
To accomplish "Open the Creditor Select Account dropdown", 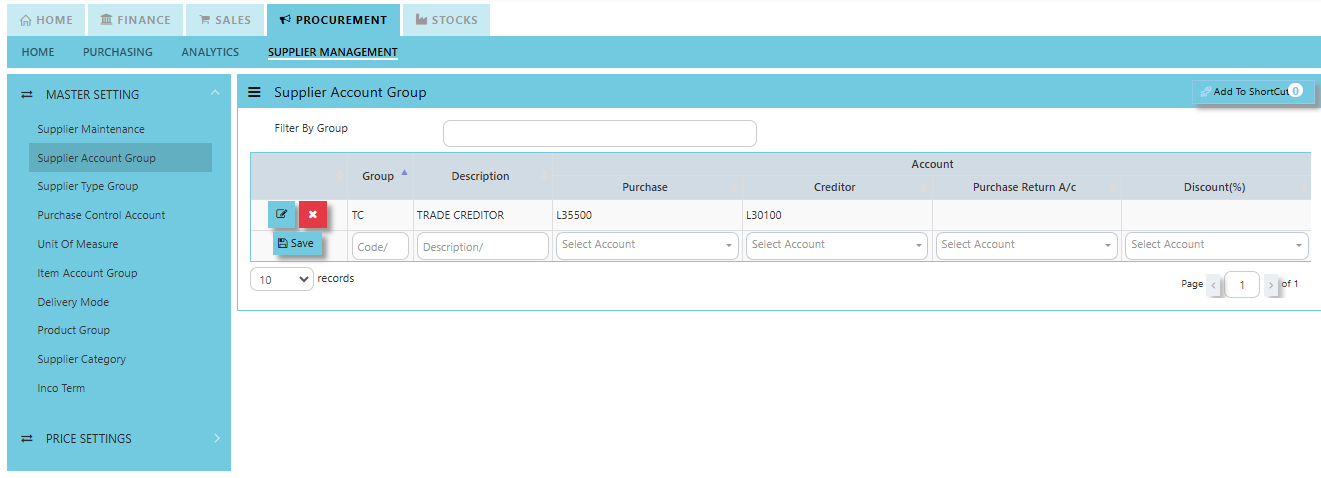I will click(x=837, y=245).
